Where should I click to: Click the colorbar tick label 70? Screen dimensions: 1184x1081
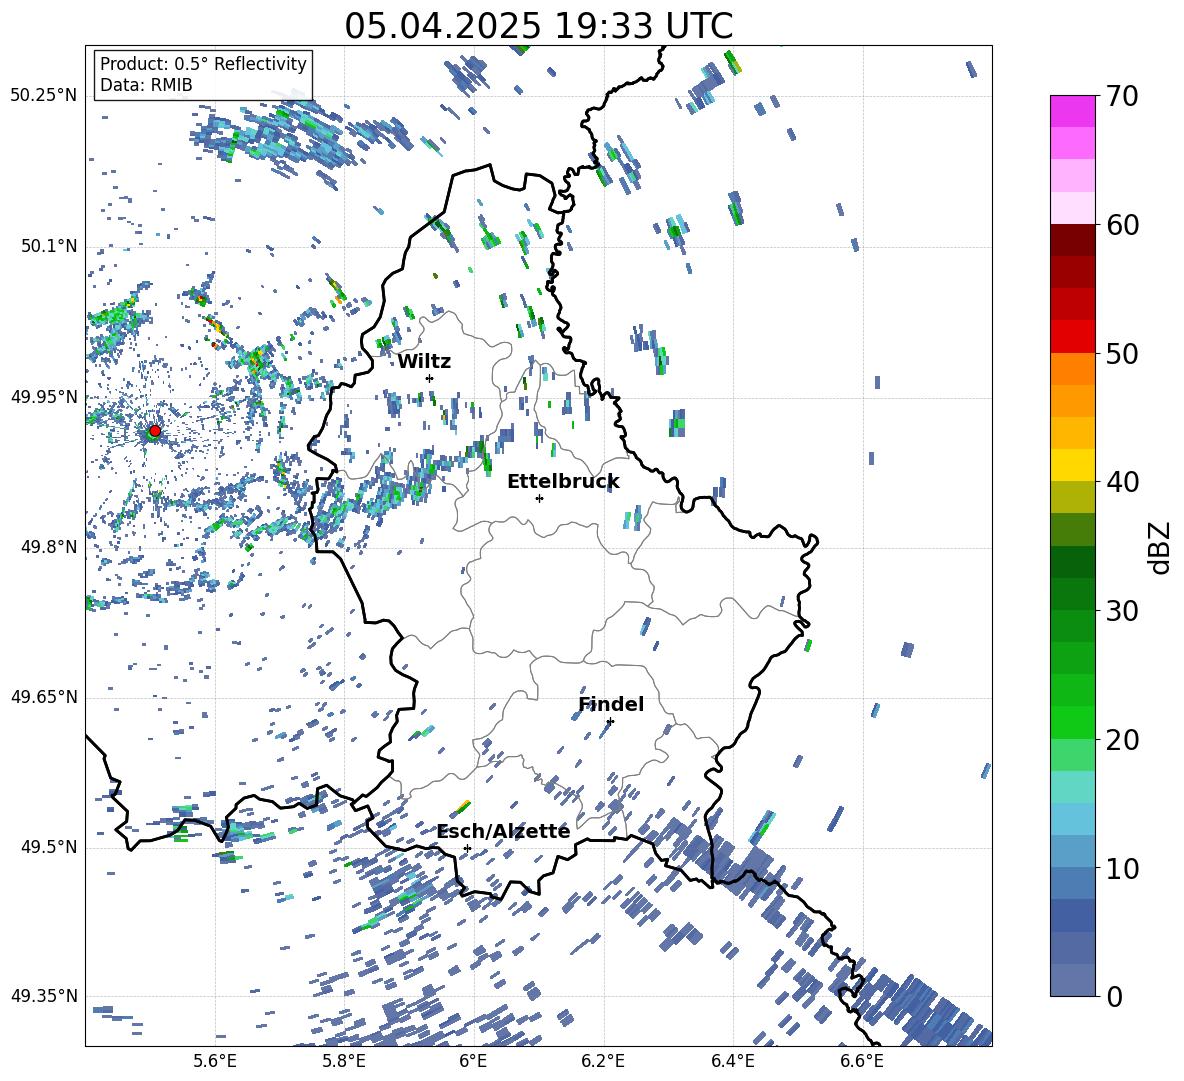point(1122,96)
